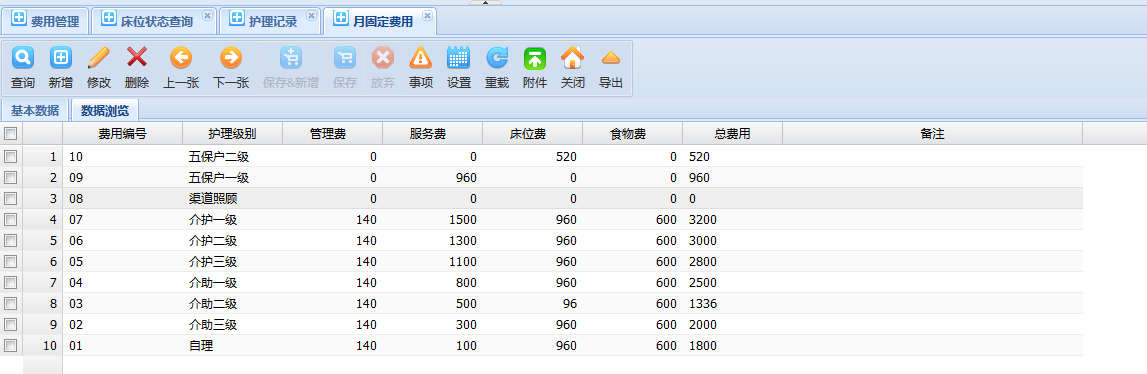The image size is (1147, 374).
Task: Check the row for 自理
Action: click(x=10, y=345)
